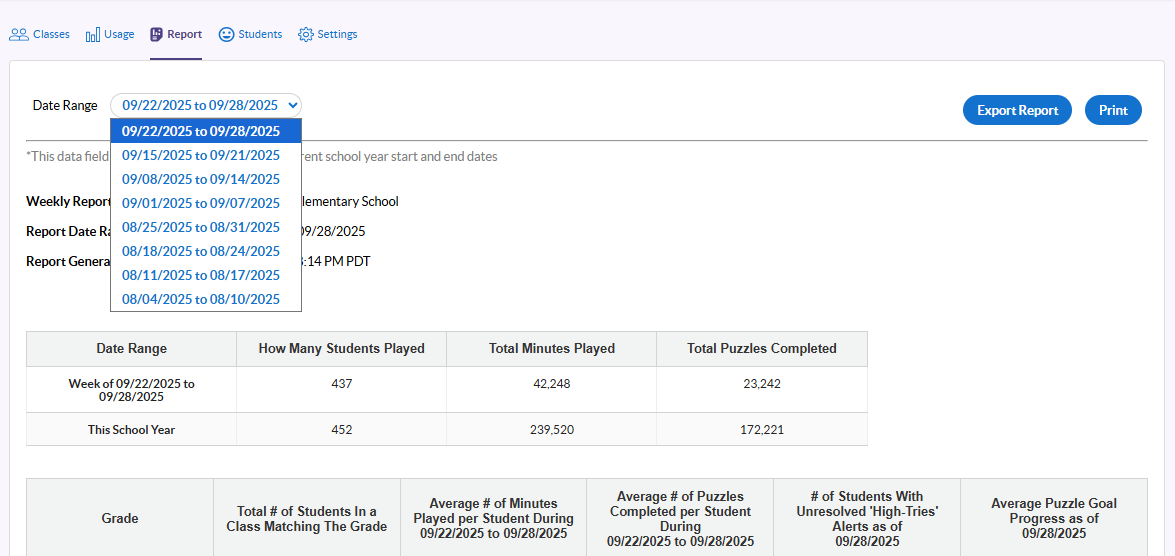Open the Classes tab
Image resolution: width=1175 pixels, height=556 pixels.
[39, 34]
